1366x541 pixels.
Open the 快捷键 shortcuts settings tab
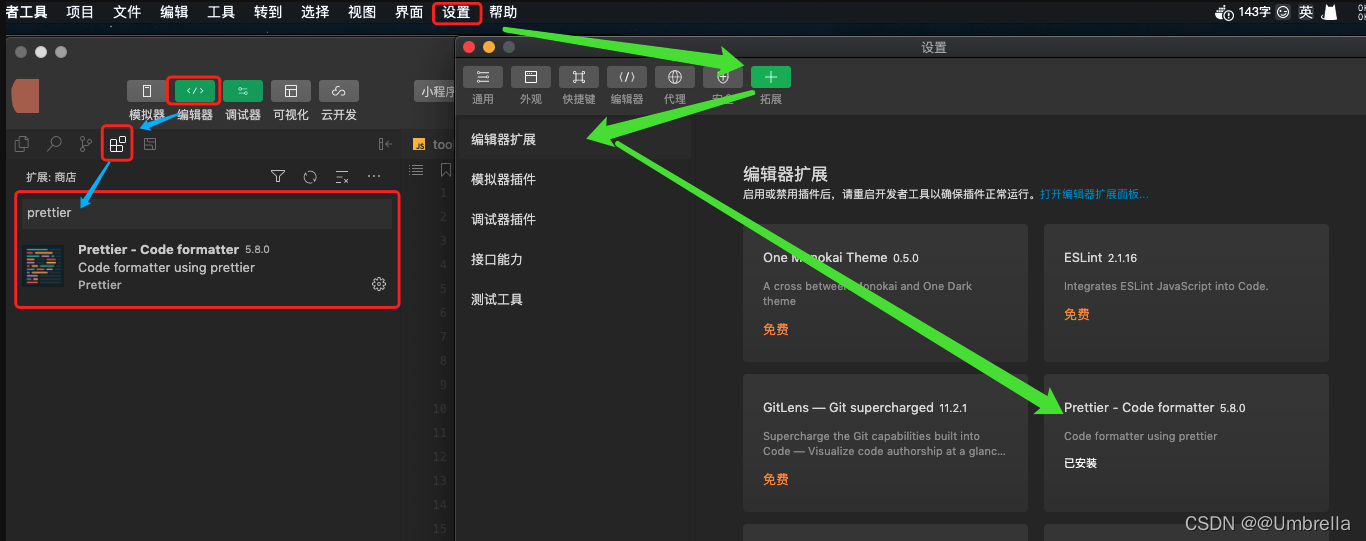(579, 77)
